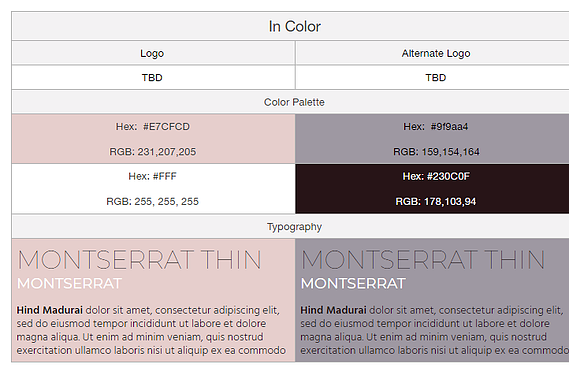Click the white MONTSERRAT subheading on pink
This screenshot has width=569, height=379.
[69, 284]
